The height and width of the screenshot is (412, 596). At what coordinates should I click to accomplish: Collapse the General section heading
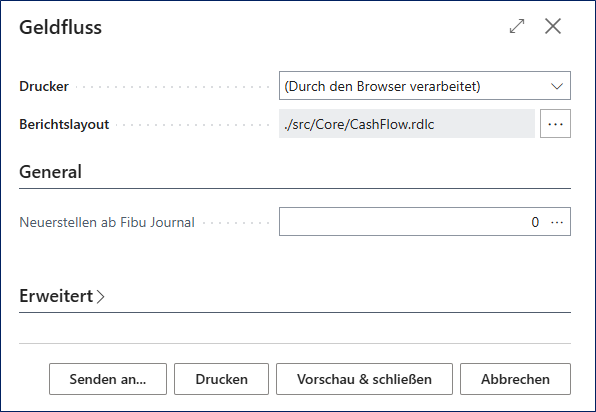point(51,172)
